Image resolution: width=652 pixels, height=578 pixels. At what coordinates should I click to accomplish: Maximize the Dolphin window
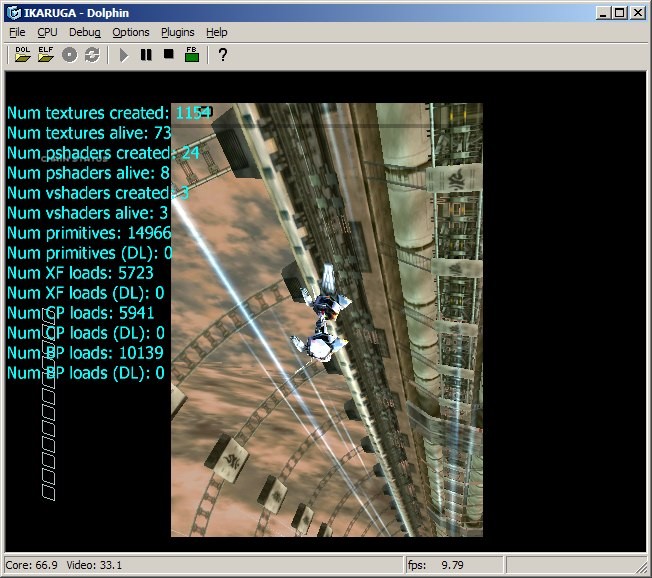(619, 13)
